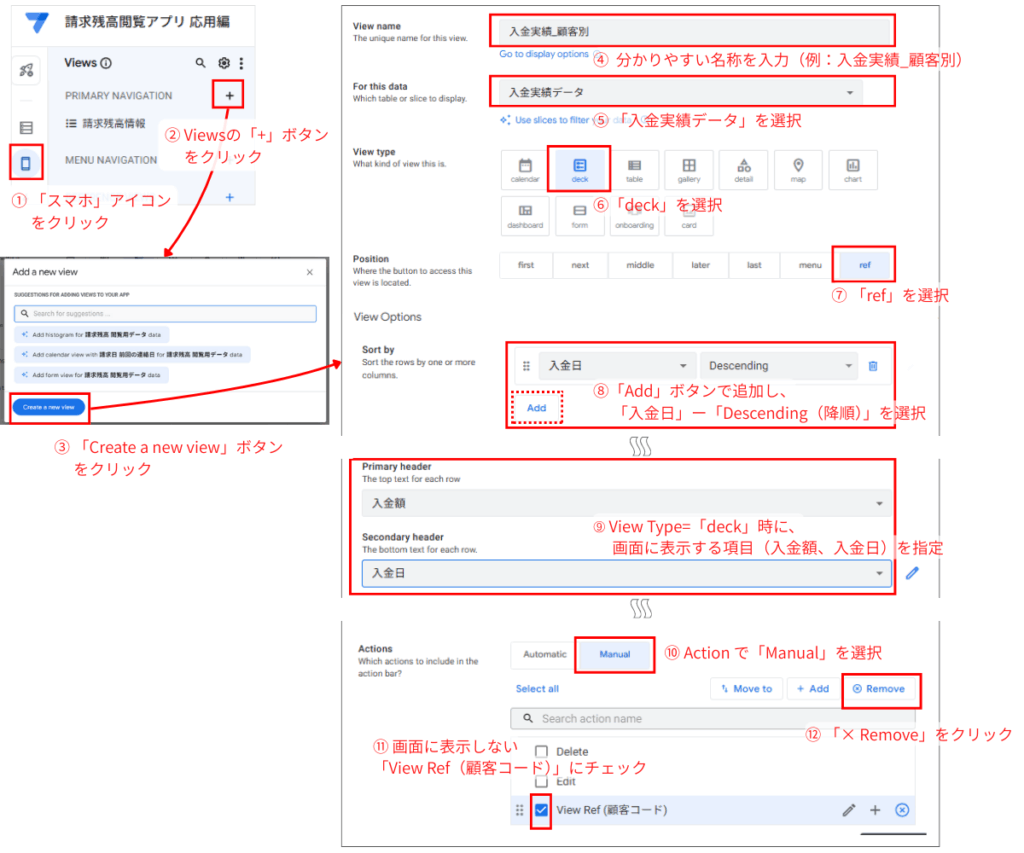This screenshot has width=1024, height=853.
Task: Click the smartphone preview icon in sidebar
Action: tap(27, 162)
